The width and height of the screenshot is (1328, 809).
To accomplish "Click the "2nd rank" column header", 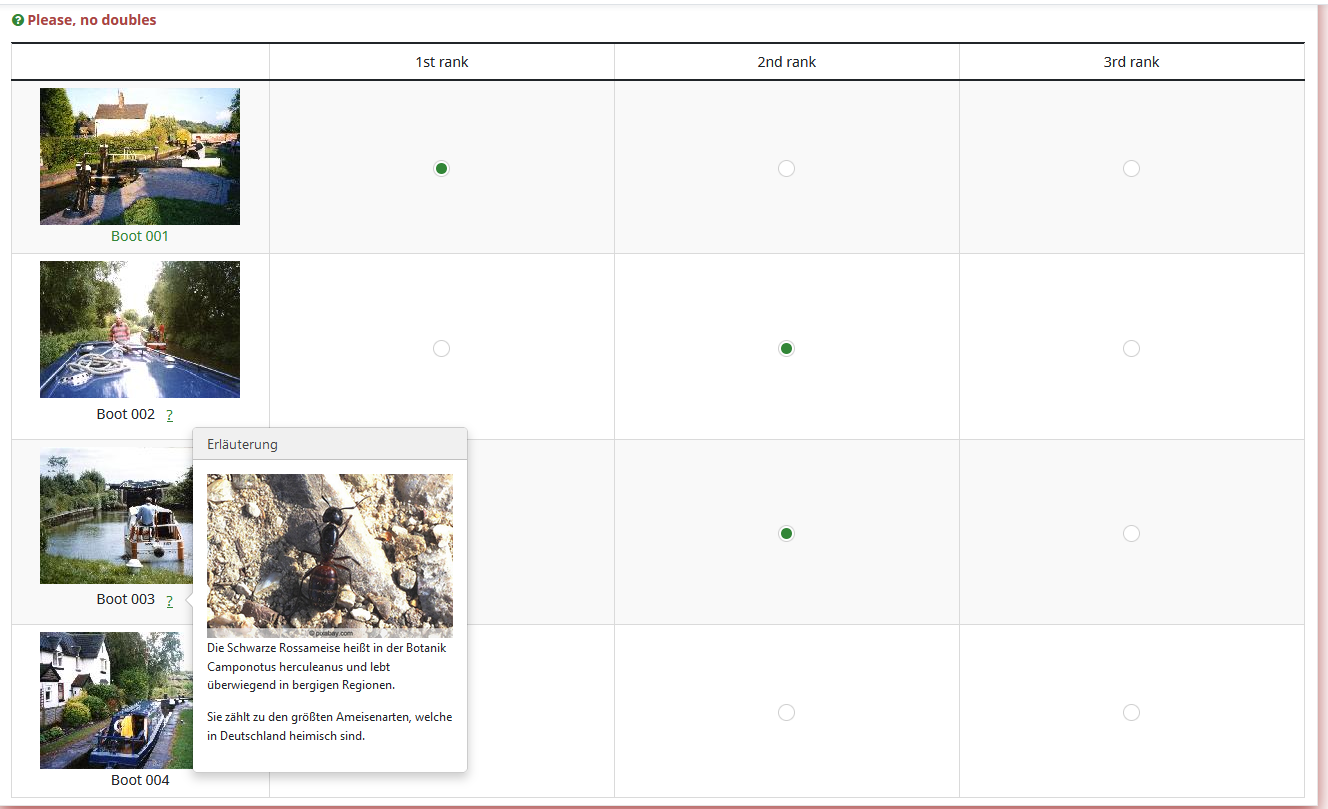I will pyautogui.click(x=786, y=62).
